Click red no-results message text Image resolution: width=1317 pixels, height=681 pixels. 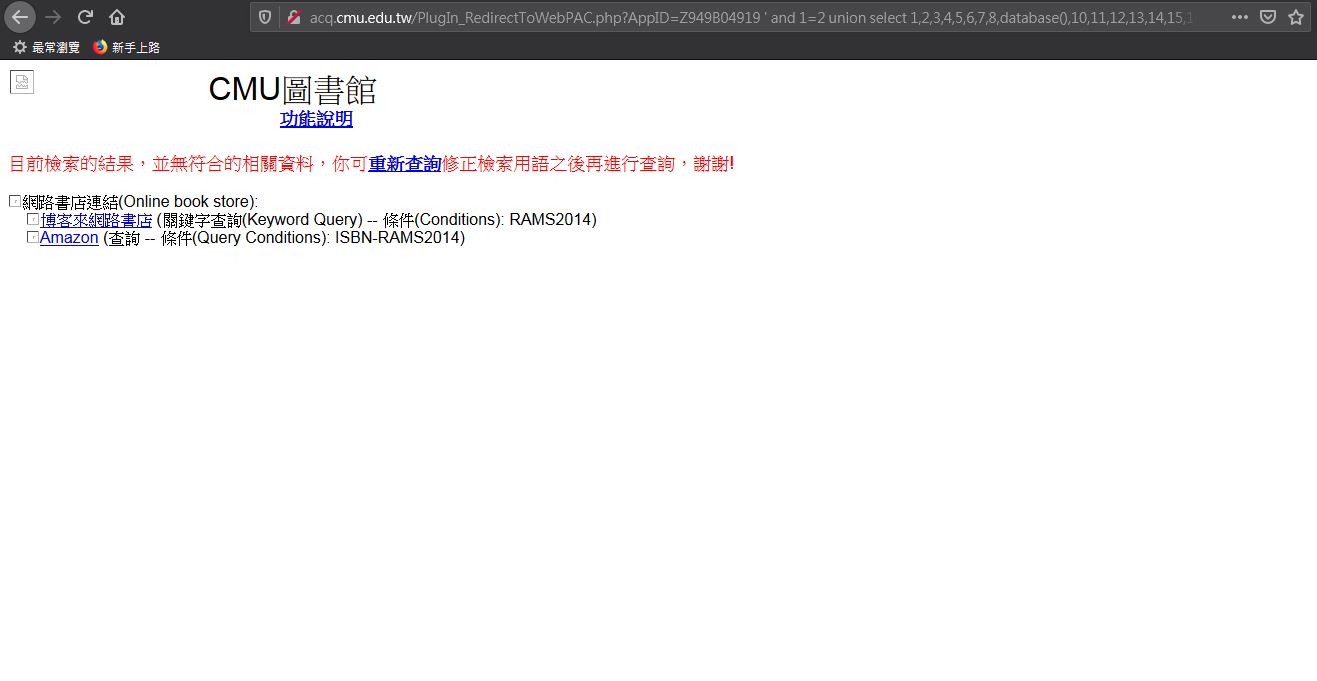click(x=372, y=163)
